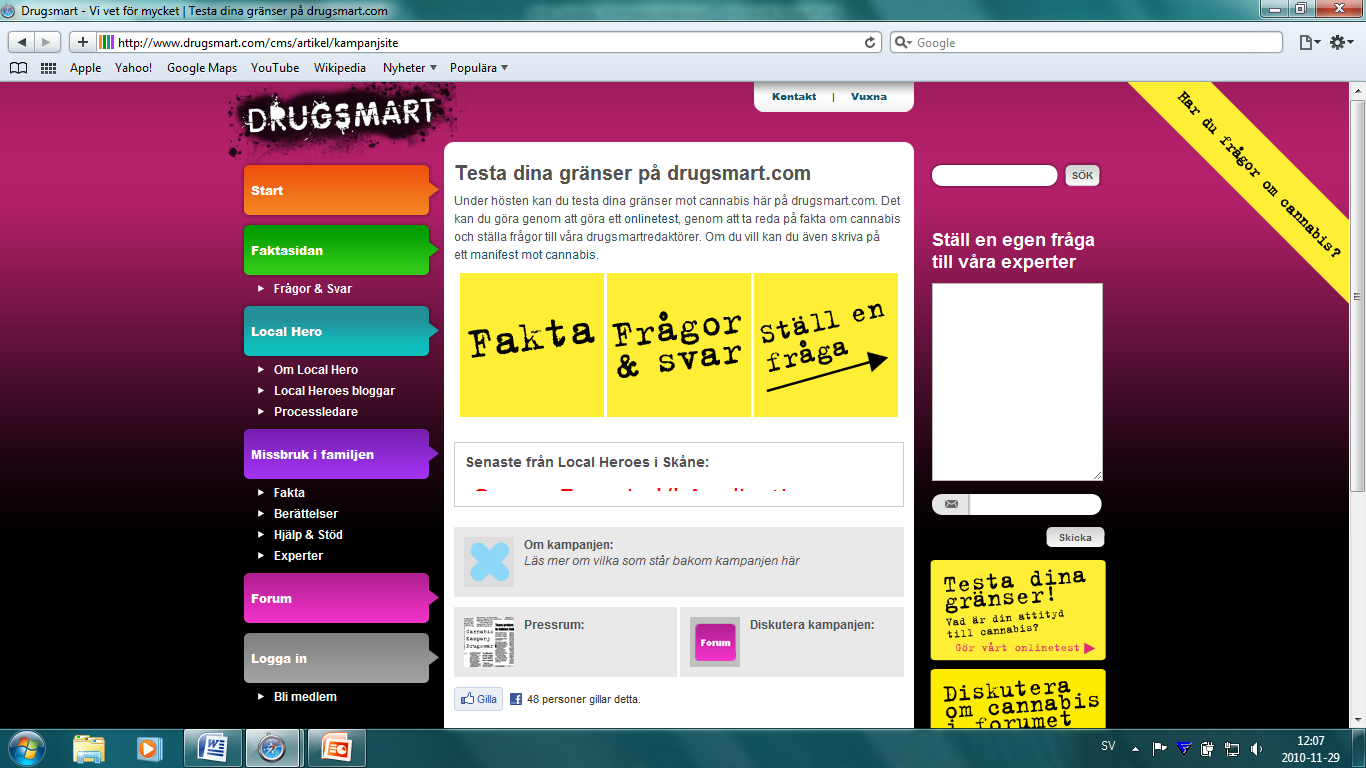Open the Populära bookmarks dropdown
Screen dimensions: 1366x768
click(x=479, y=68)
